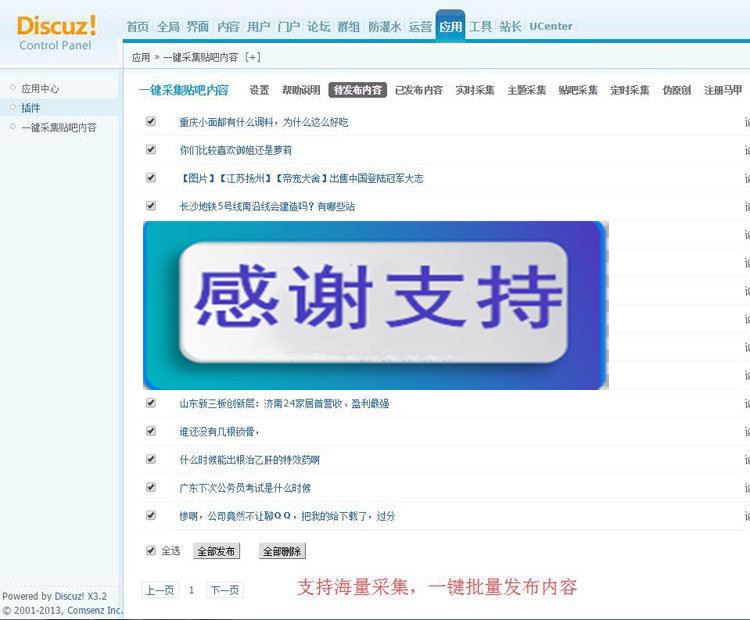Click the Discuz! Control Panel logo
Screen dimensions: 750x620
click(57, 30)
